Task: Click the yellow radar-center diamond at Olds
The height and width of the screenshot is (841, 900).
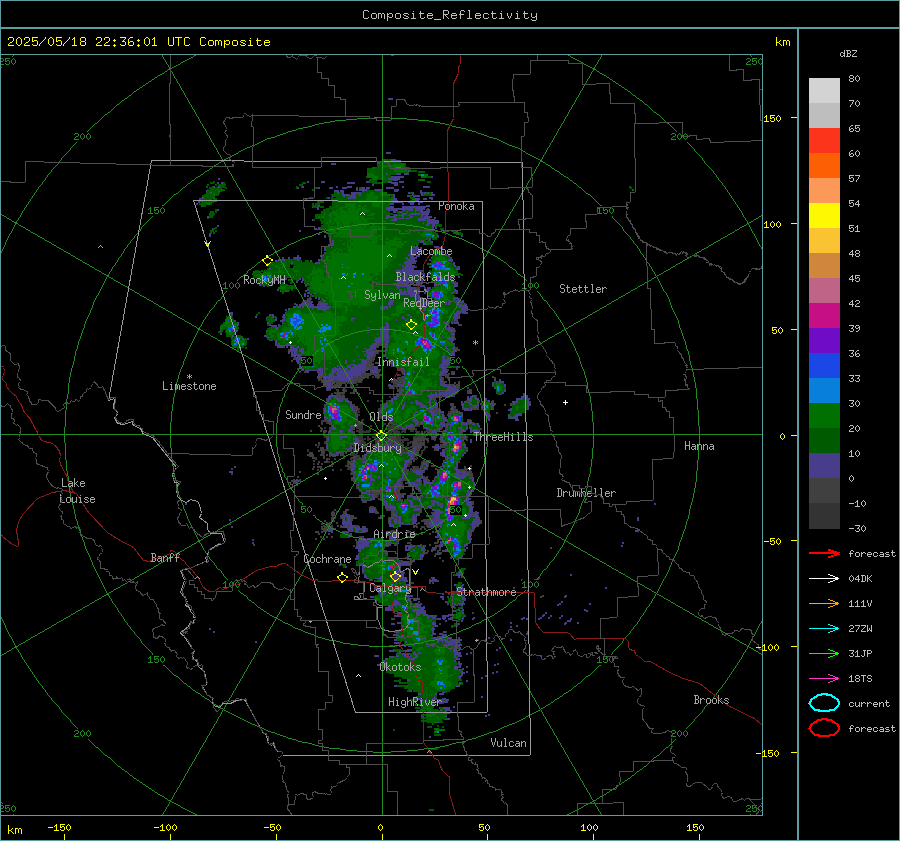Action: pos(381,436)
